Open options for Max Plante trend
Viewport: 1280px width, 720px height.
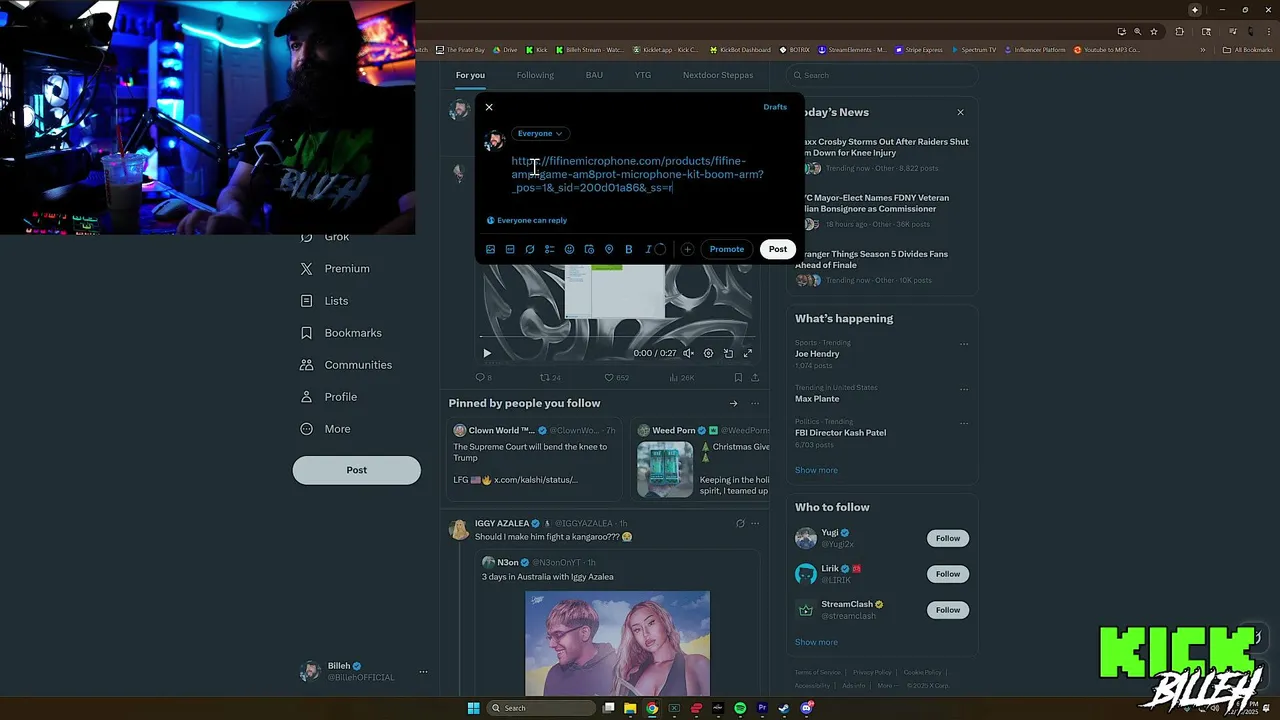tap(964, 389)
